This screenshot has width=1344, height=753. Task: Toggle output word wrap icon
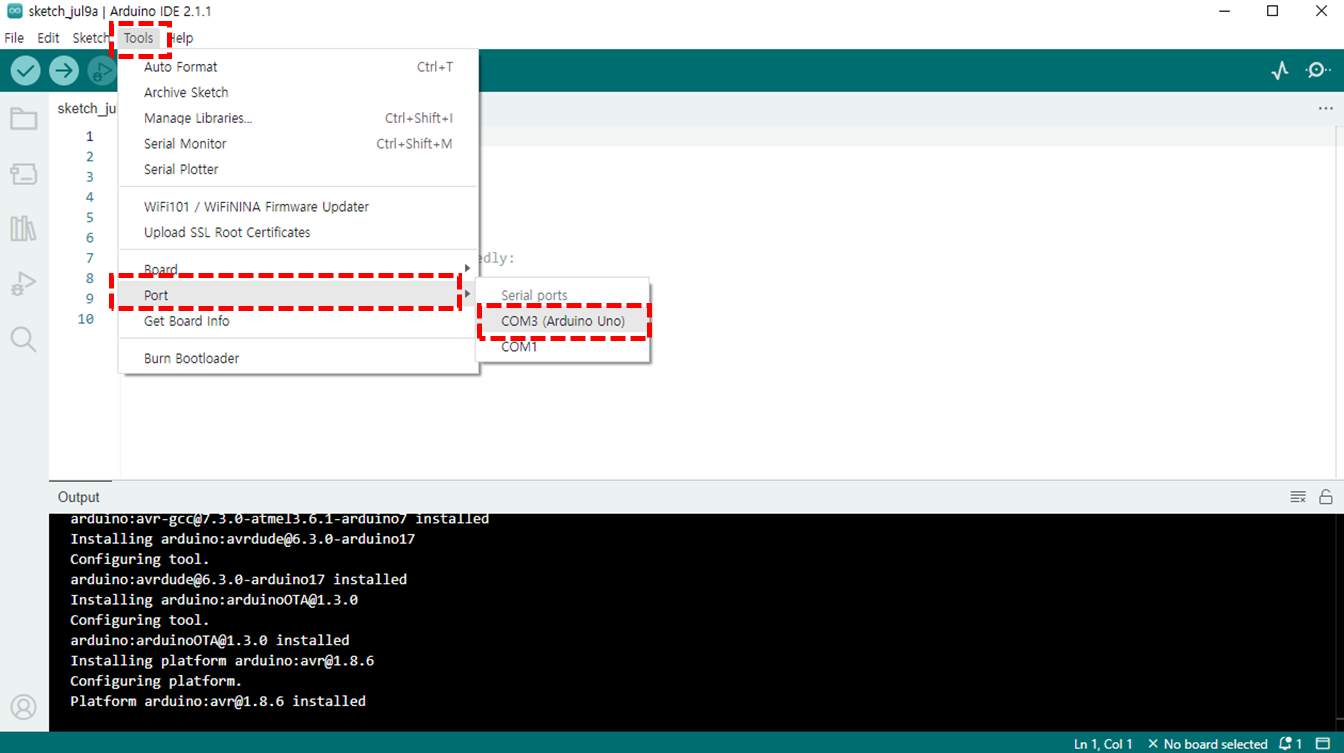click(1298, 497)
